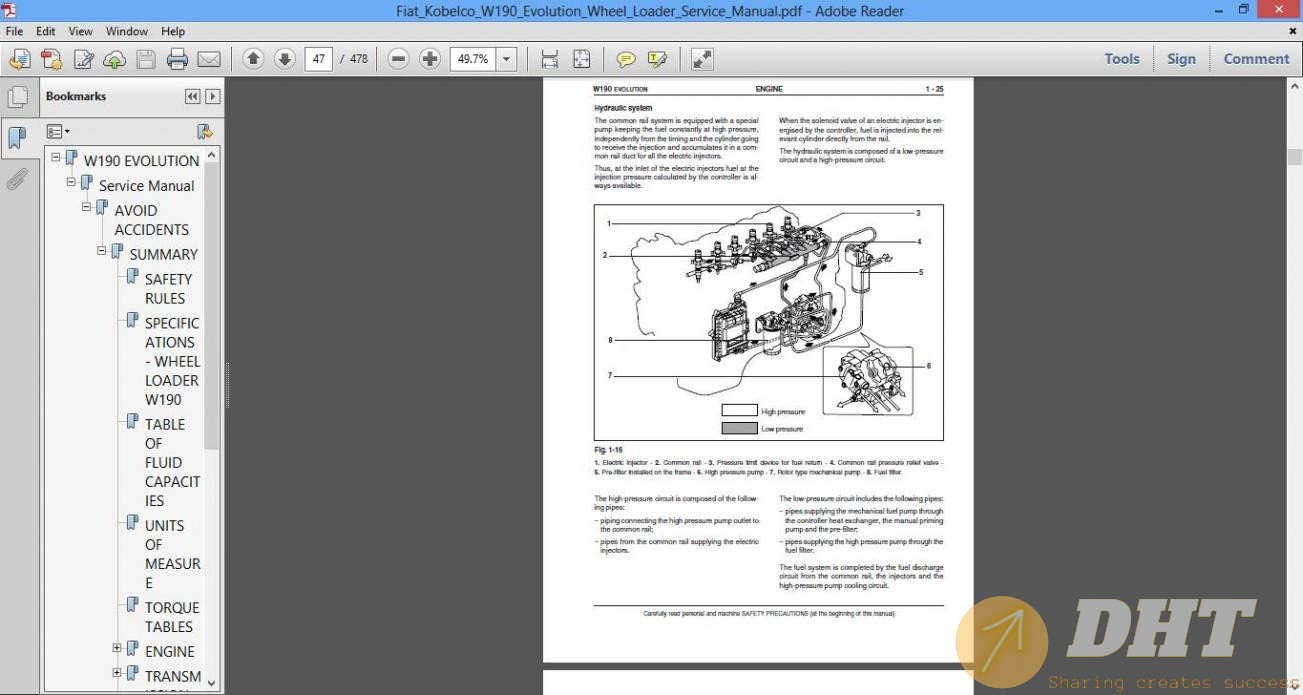Image resolution: width=1303 pixels, height=695 pixels.
Task: Click the Fit Width scrolling icon
Action: [549, 59]
